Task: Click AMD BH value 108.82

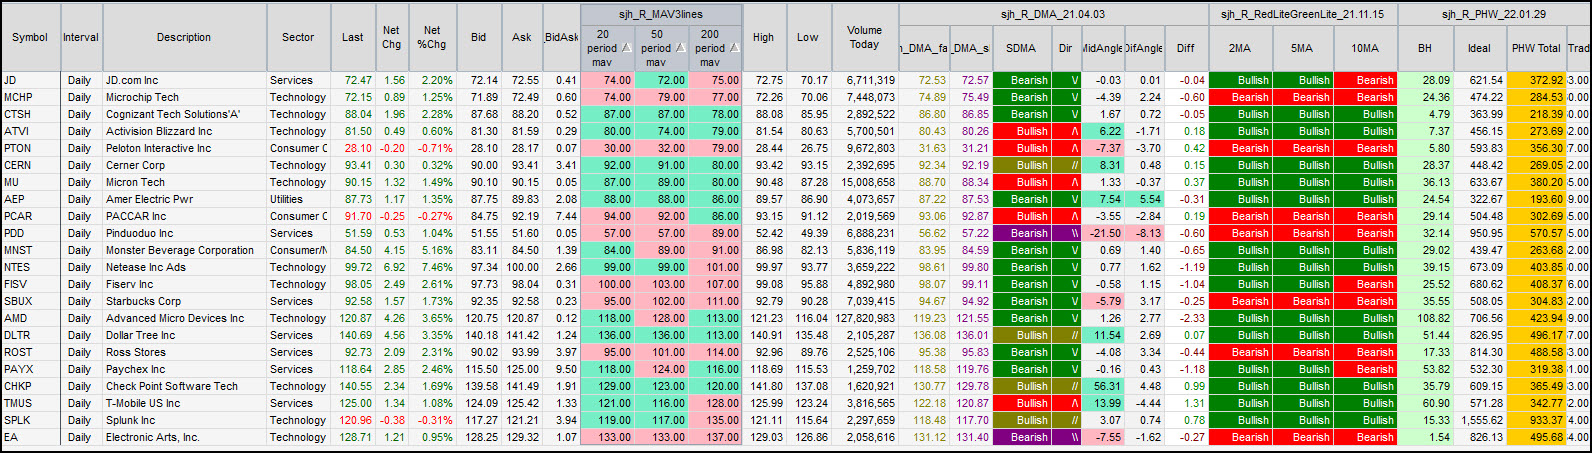Action: point(1425,318)
